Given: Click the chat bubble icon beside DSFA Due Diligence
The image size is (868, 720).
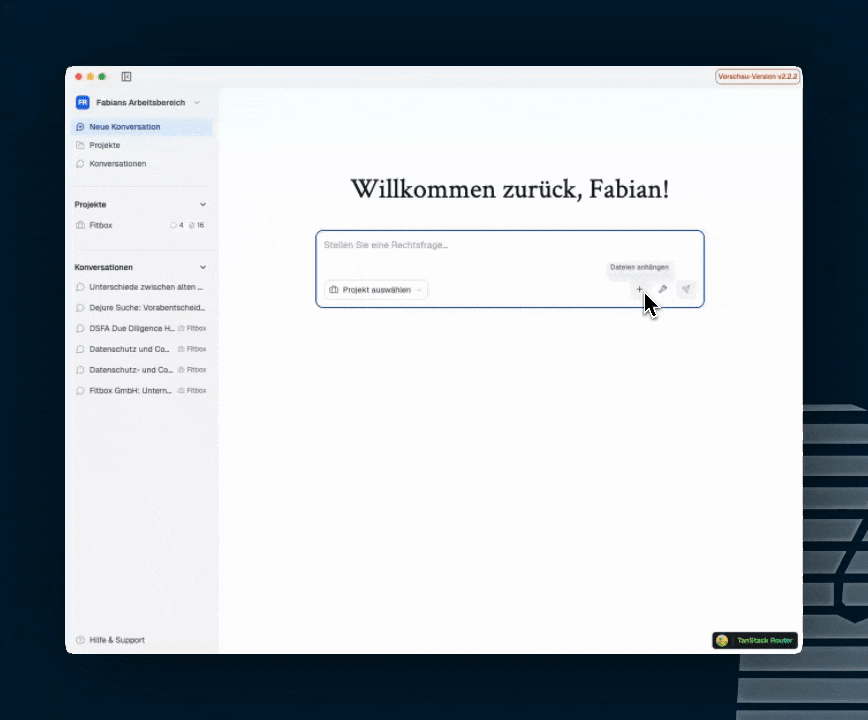Looking at the screenshot, I should pos(81,328).
